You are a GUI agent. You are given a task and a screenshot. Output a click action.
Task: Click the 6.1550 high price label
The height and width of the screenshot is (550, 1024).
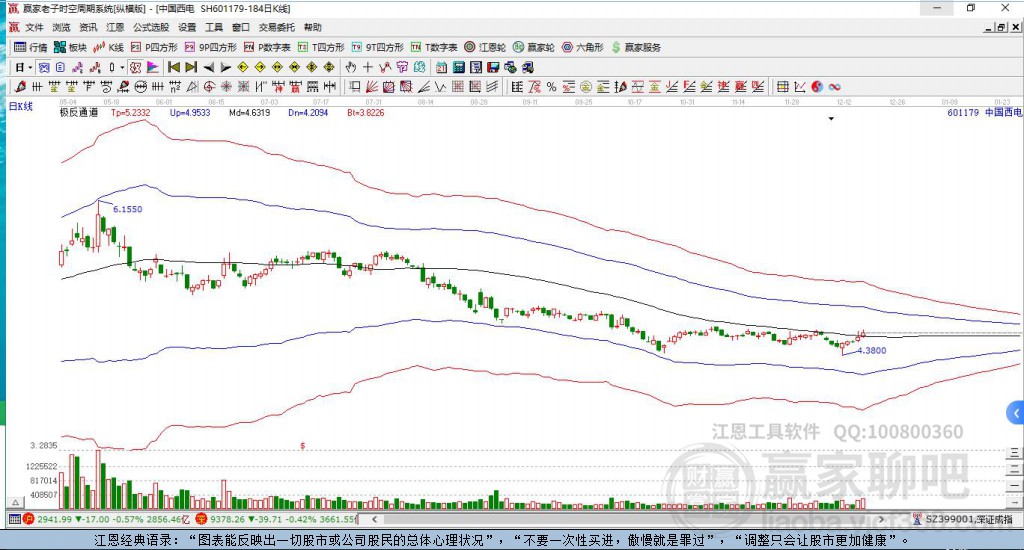[x=127, y=209]
